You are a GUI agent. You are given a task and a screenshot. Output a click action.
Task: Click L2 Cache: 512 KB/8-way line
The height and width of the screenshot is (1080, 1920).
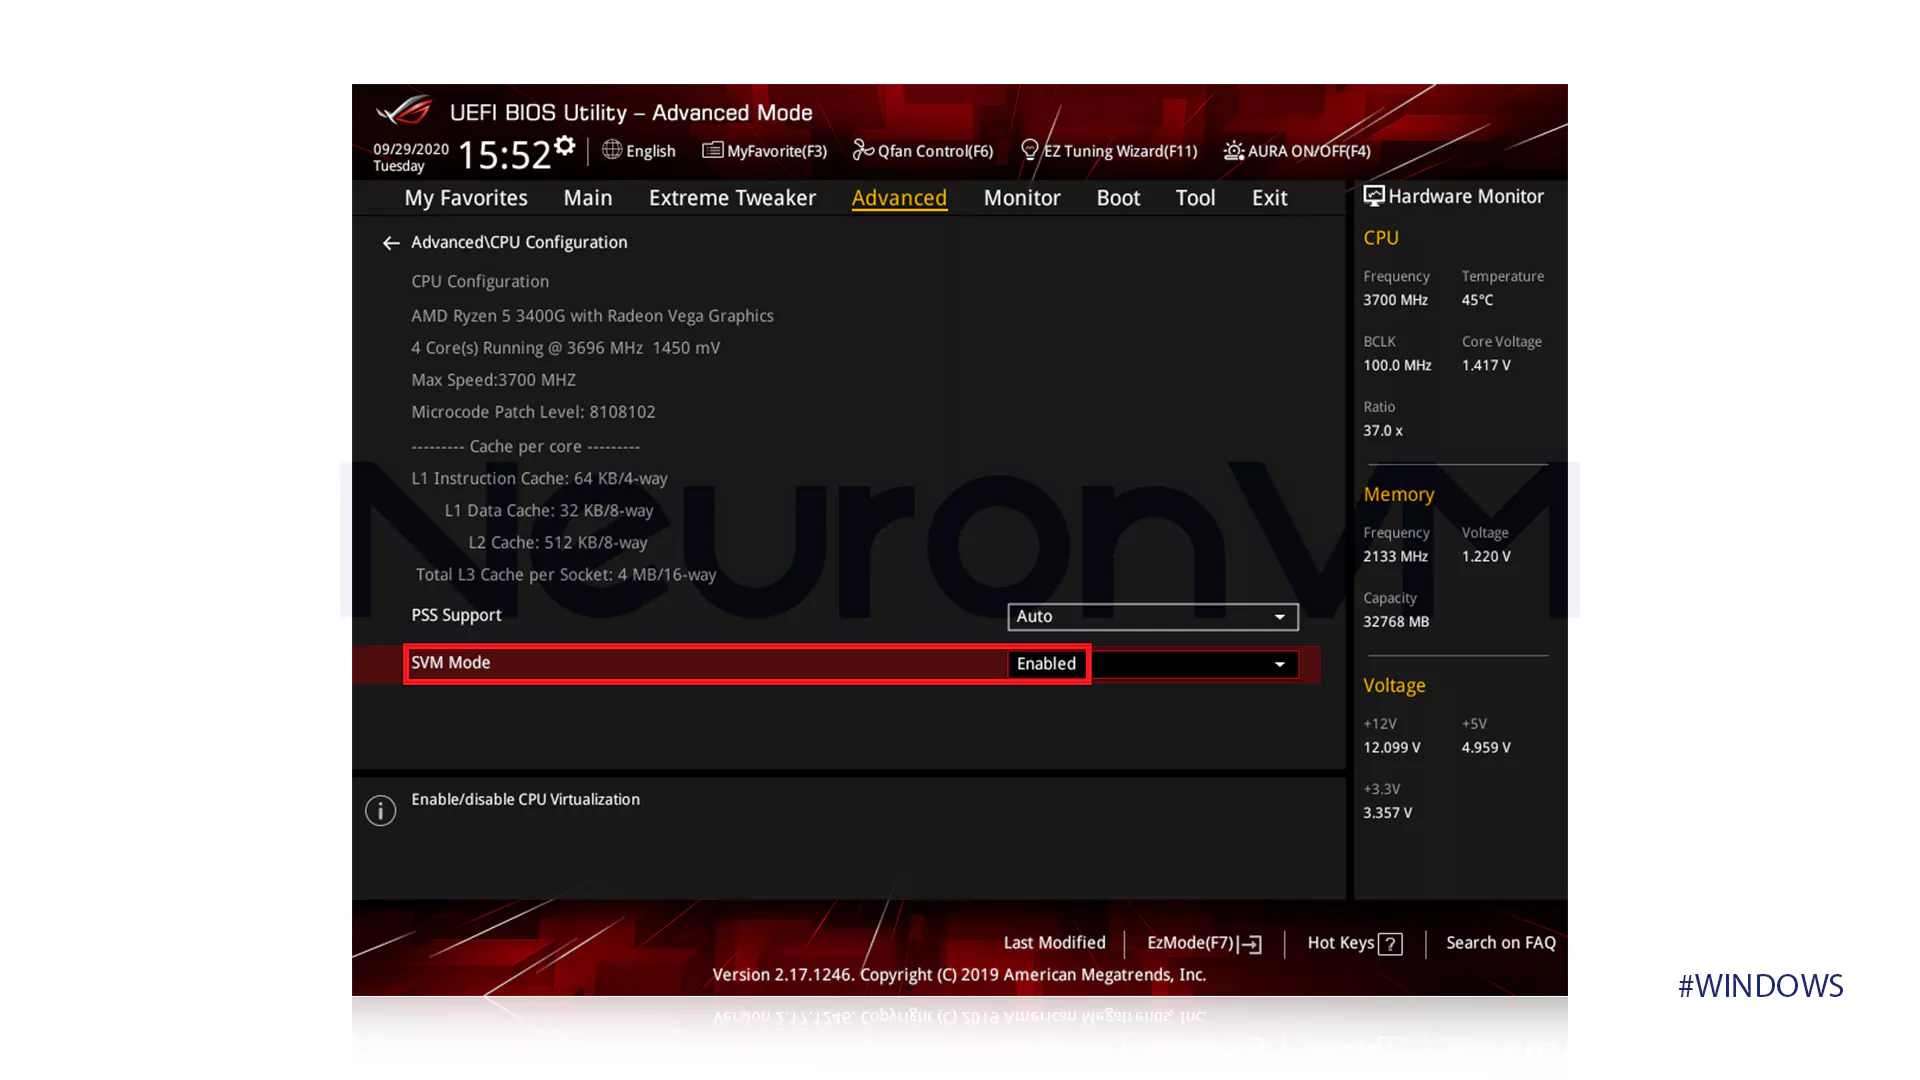[x=558, y=543]
